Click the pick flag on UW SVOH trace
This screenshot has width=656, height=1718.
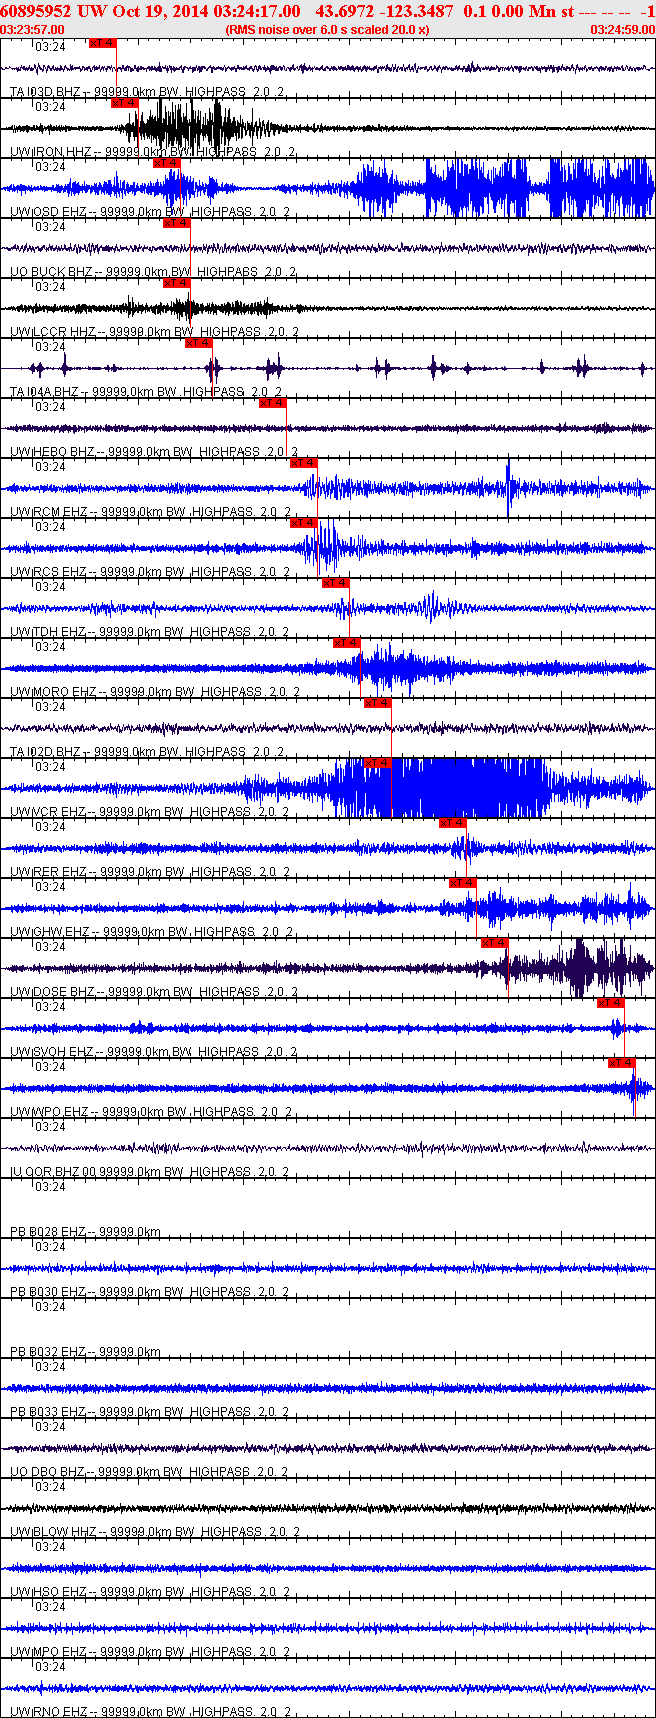pyautogui.click(x=611, y=1003)
